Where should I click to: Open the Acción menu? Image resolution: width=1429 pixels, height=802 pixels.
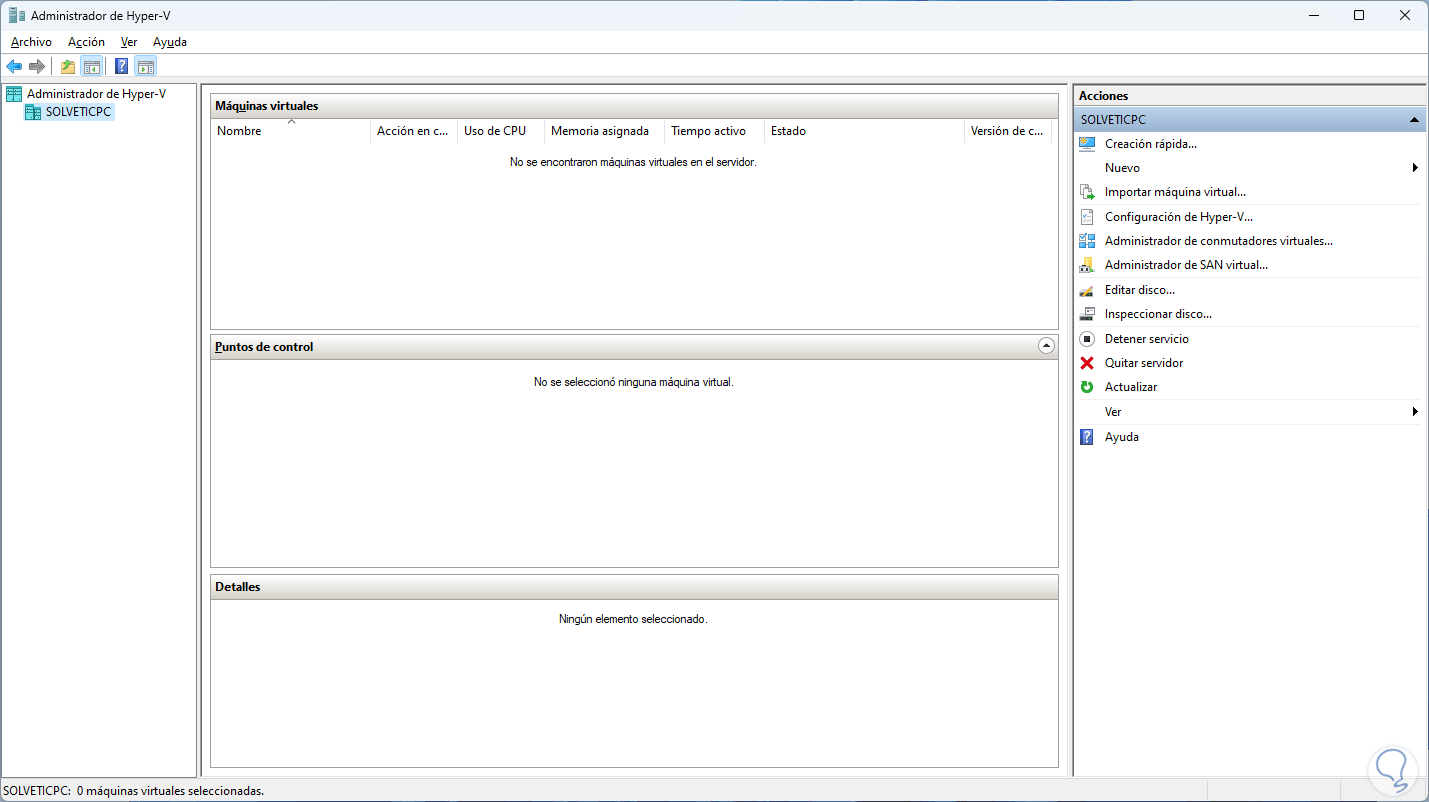[86, 42]
